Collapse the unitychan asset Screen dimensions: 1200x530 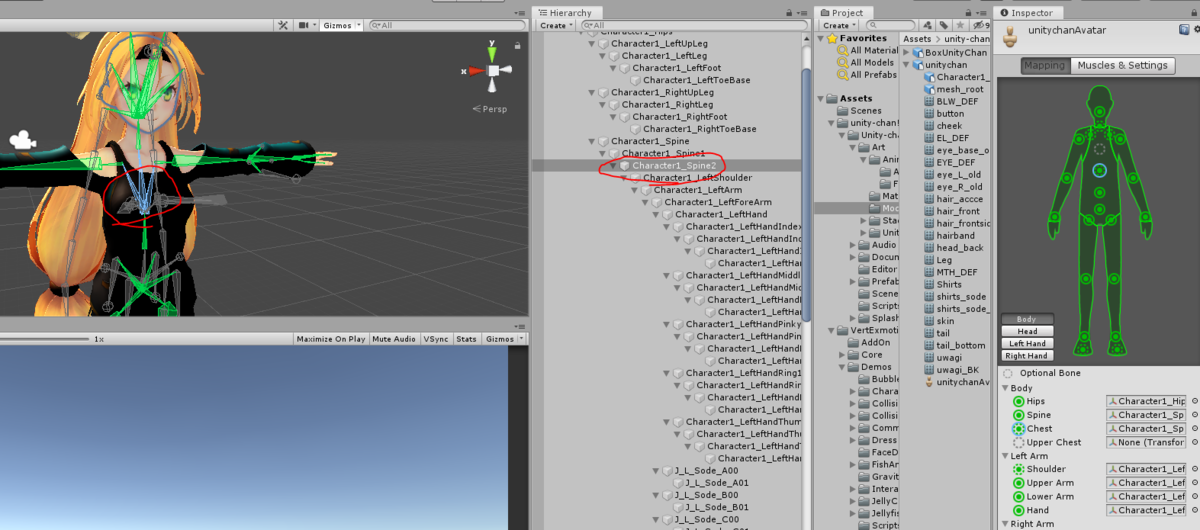click(x=907, y=65)
